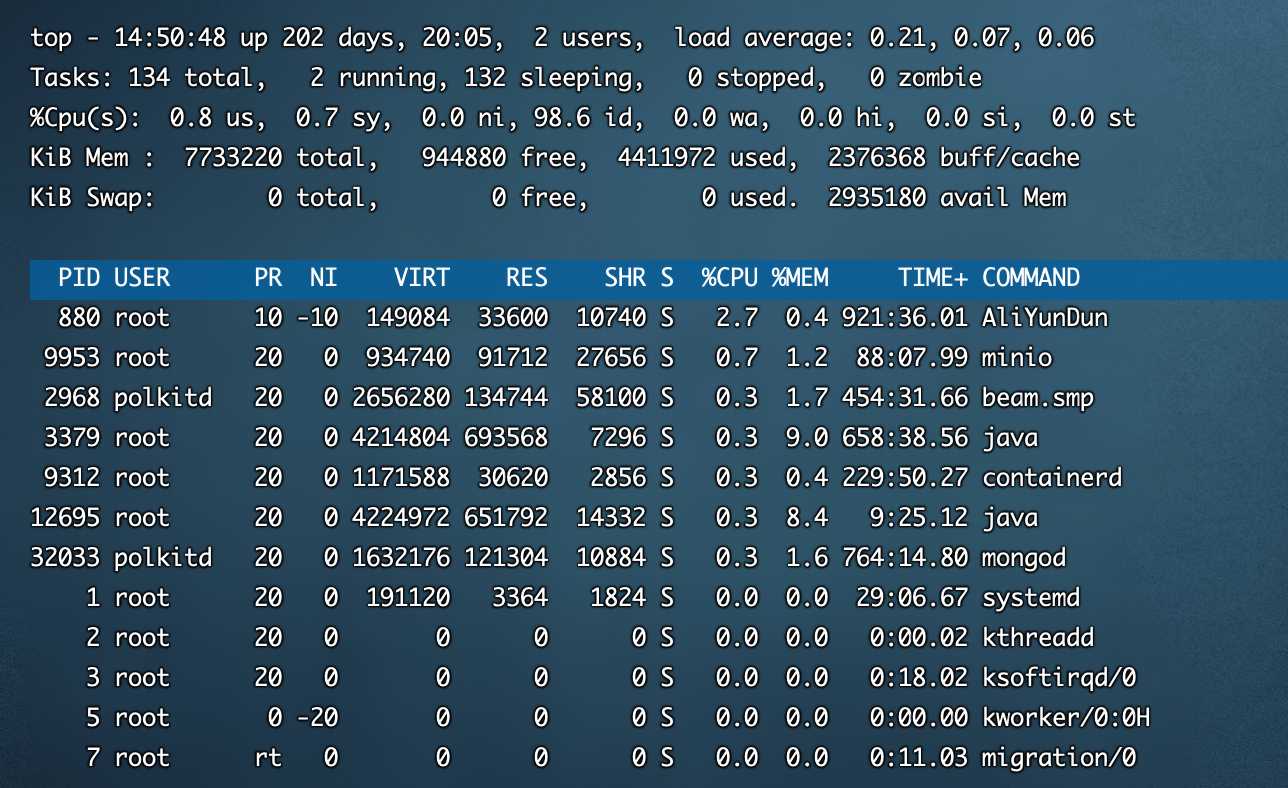Select the '2376368 buff/cache' value
This screenshot has width=1288, height=788.
click(x=954, y=158)
